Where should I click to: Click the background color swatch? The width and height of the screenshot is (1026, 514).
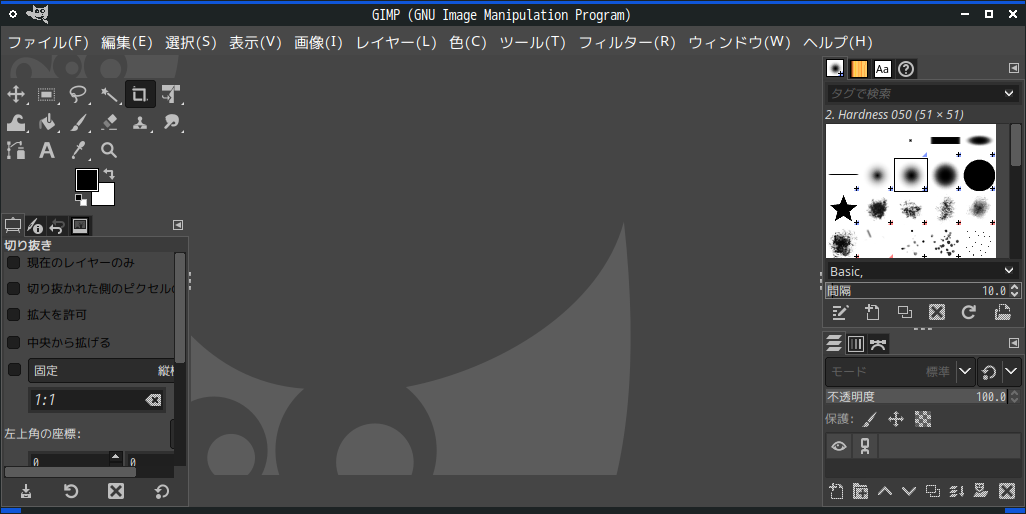[x=106, y=196]
